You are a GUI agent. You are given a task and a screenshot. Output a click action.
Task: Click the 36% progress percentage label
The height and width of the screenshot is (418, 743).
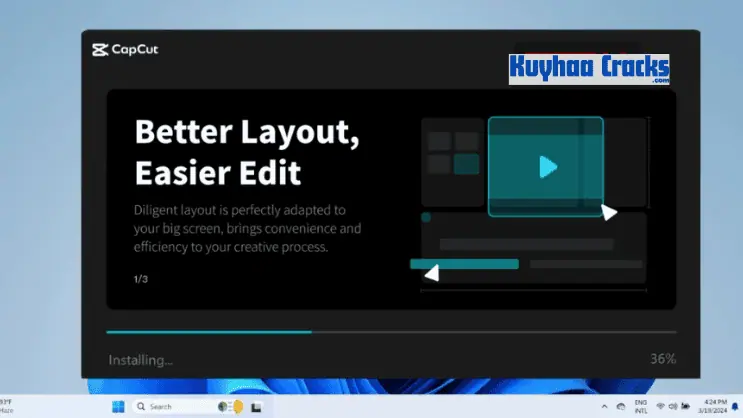pos(662,358)
